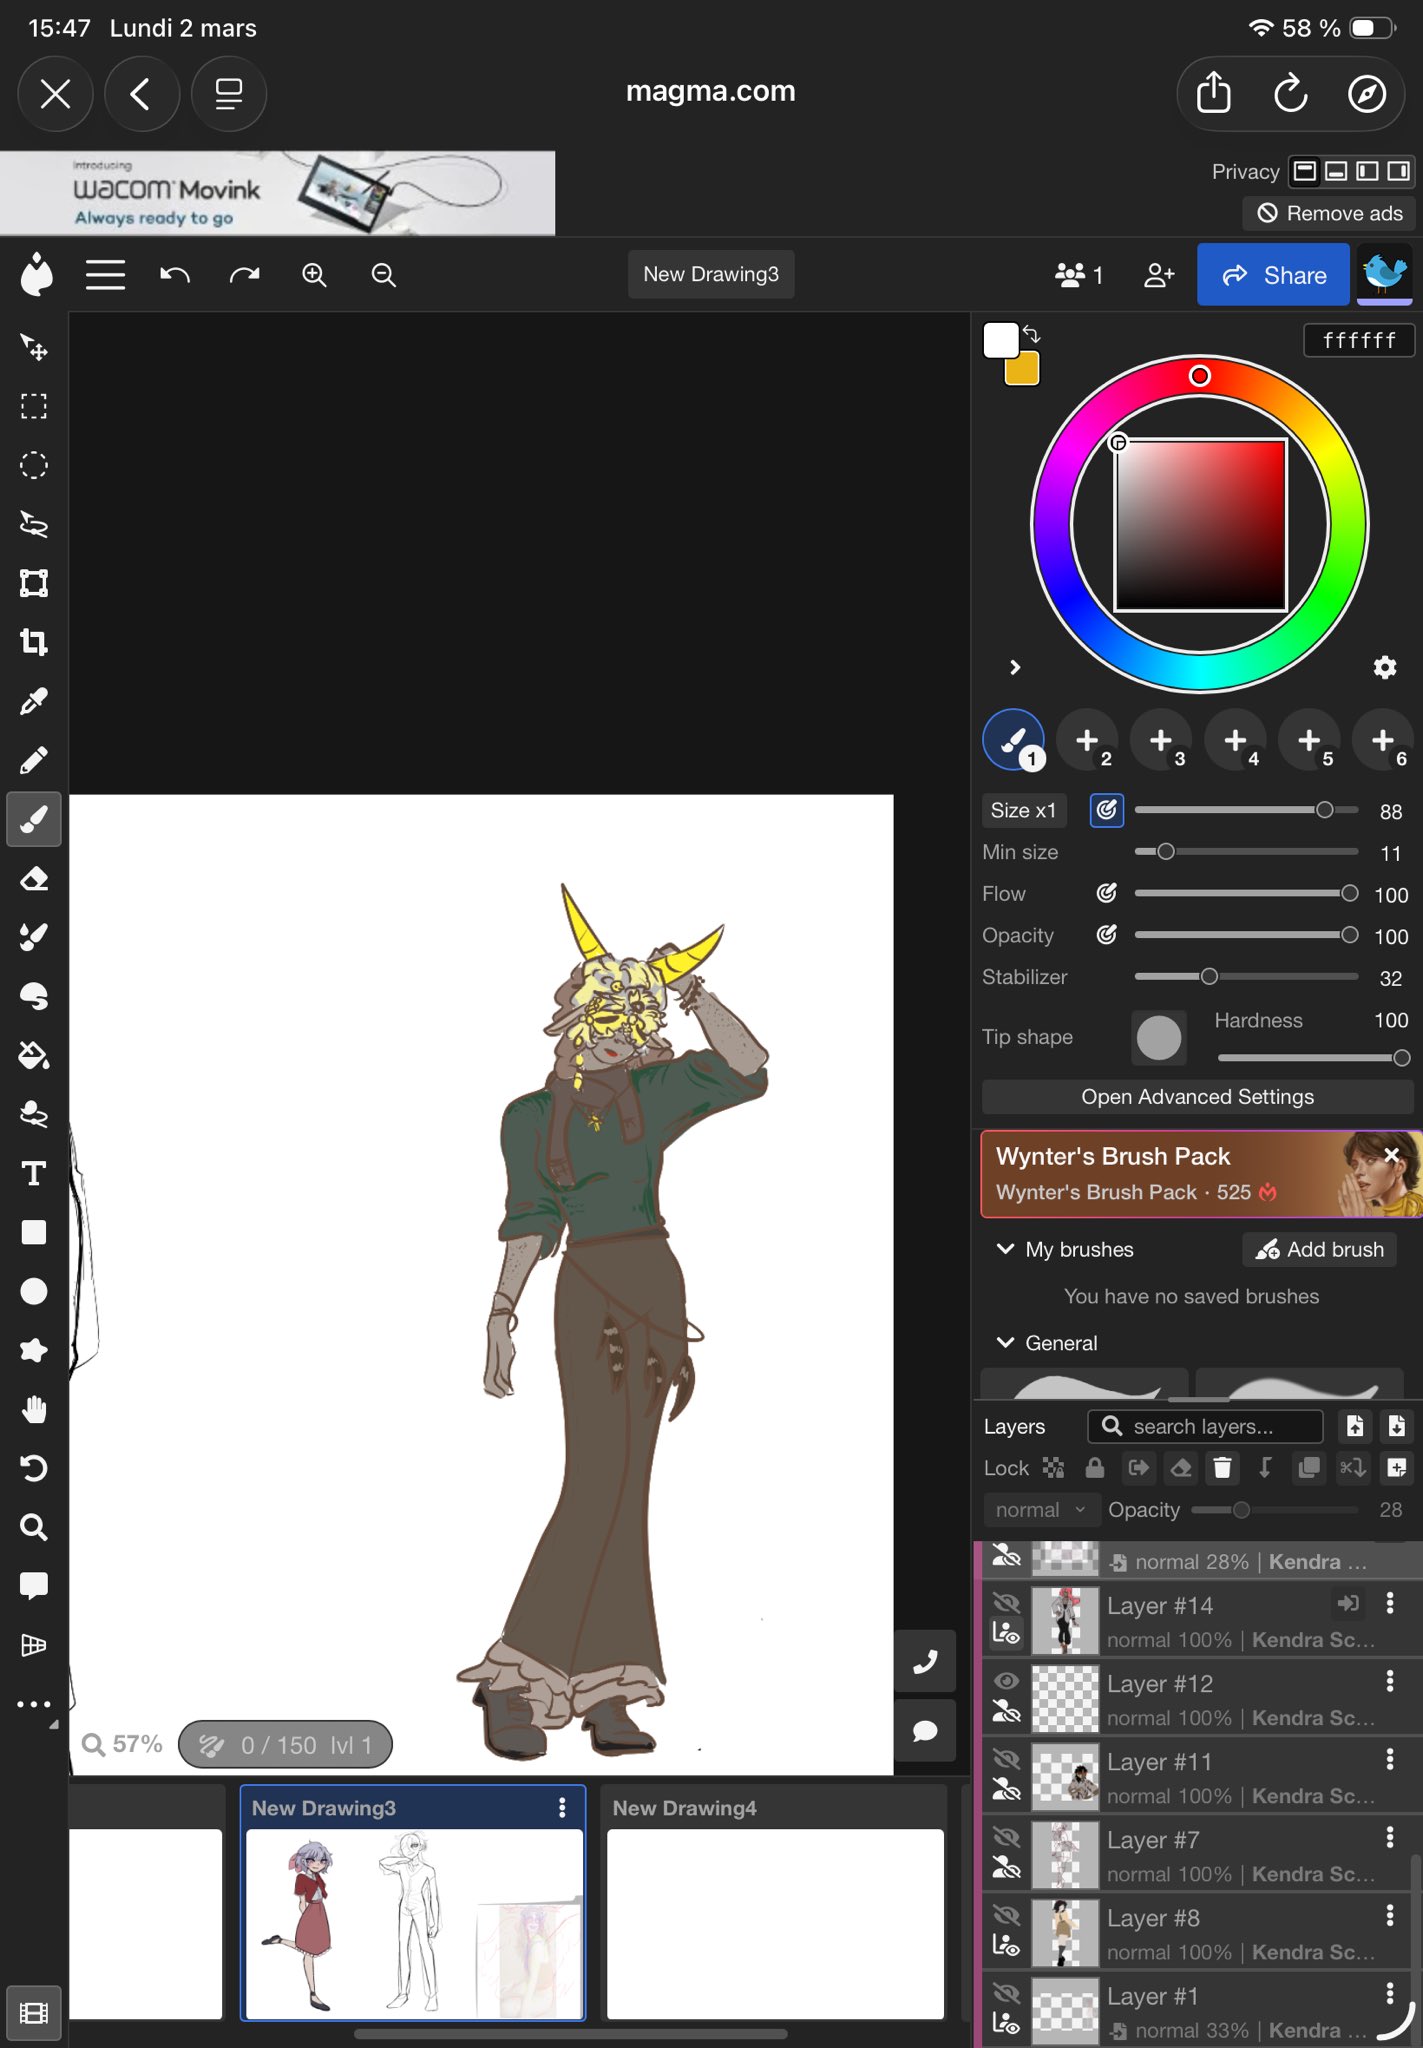Collapse the General brushes section
1423x2048 pixels.
1006,1343
